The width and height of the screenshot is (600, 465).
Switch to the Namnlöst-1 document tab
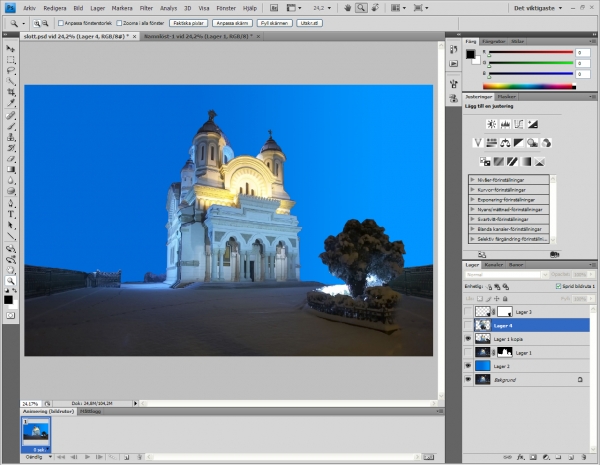click(x=199, y=36)
